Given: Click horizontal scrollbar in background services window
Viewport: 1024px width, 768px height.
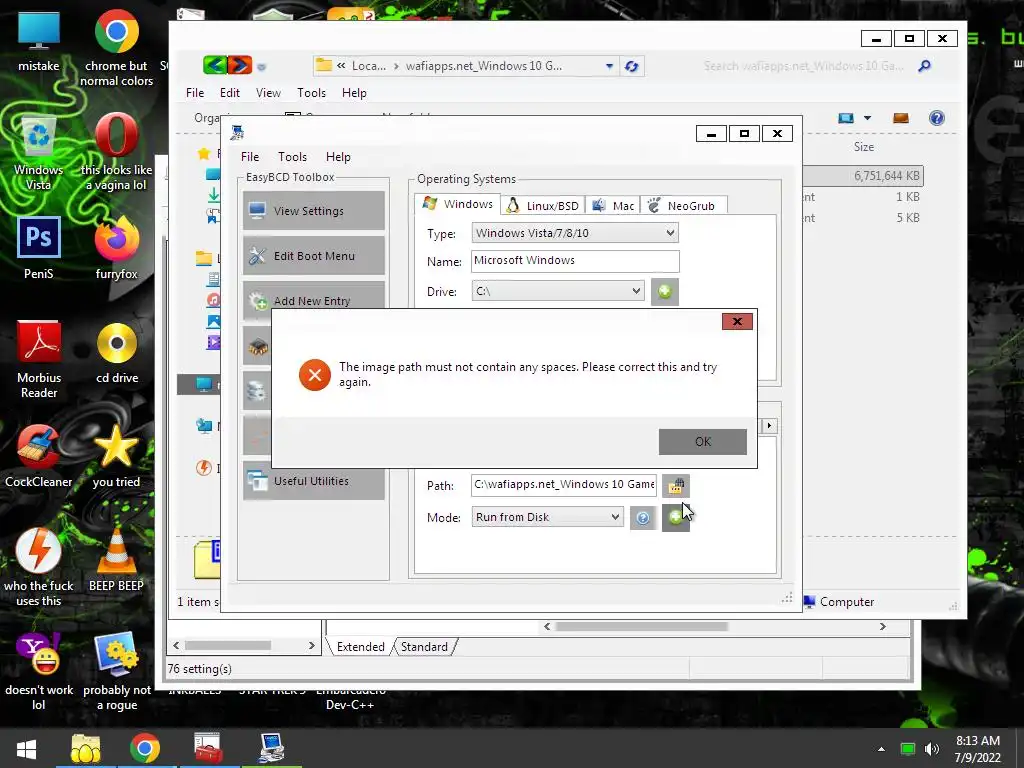Looking at the screenshot, I should [x=641, y=626].
